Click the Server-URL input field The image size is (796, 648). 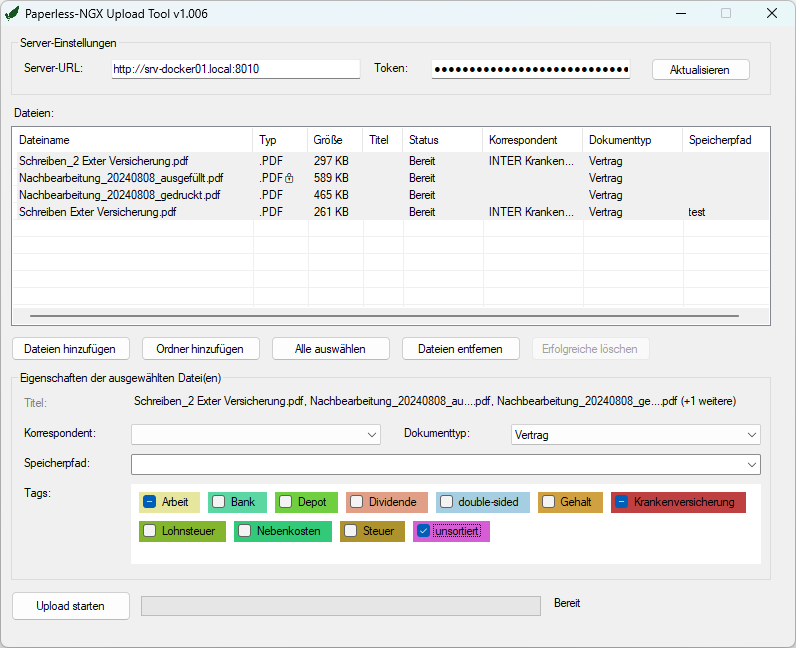tap(236, 69)
